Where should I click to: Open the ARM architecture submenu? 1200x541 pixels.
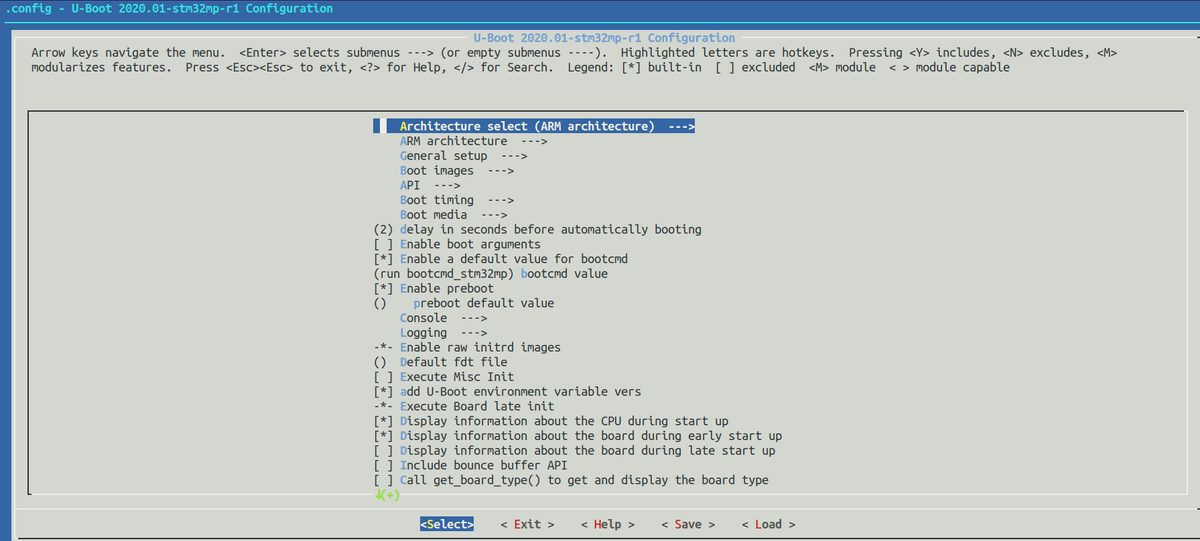tap(473, 141)
